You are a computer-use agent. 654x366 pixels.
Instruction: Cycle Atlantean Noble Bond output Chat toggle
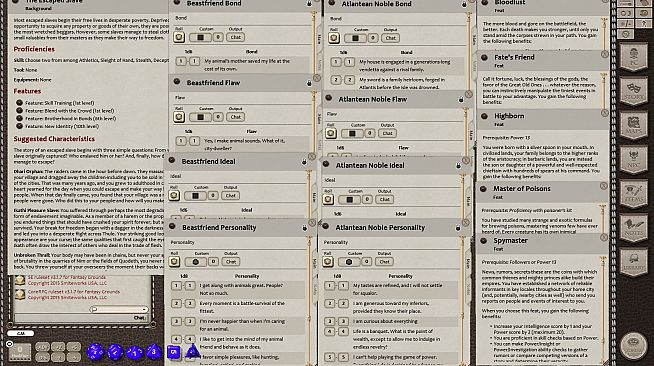(x=390, y=38)
